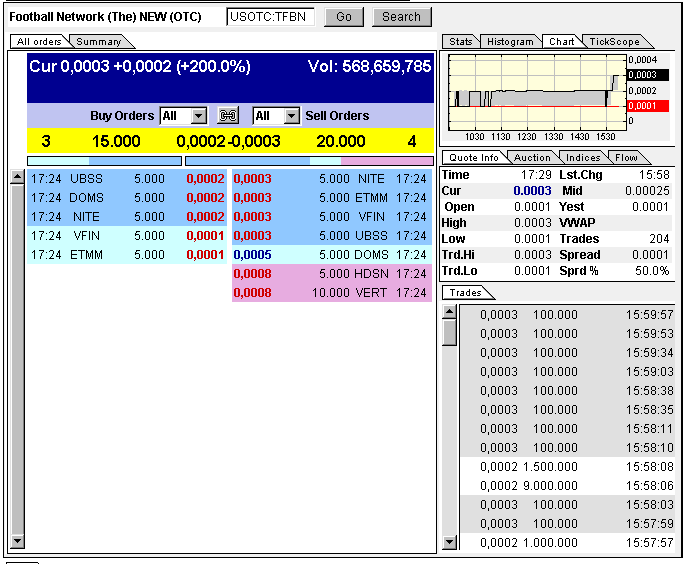Select the Flow tab
This screenshot has height=564, width=687.
[626, 157]
